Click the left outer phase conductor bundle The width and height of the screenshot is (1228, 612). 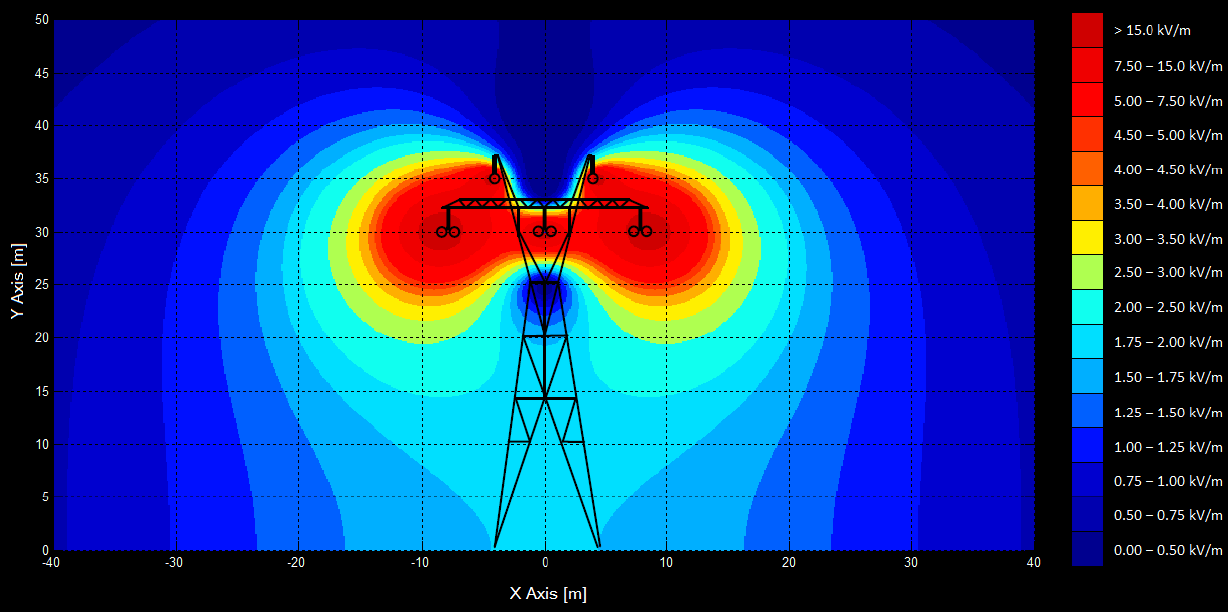pyautogui.click(x=447, y=232)
